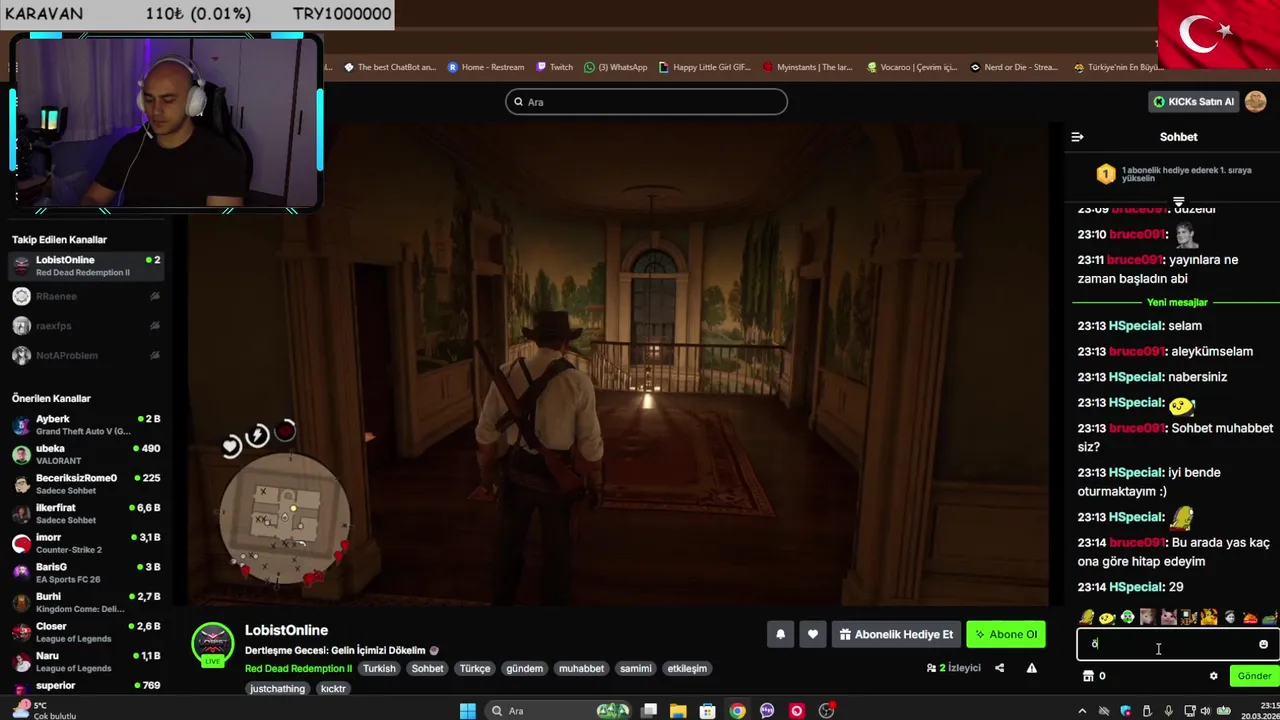Open RRaenee offline channel in sidebar
Image resolution: width=1280 pixels, height=720 pixels.
click(x=88, y=296)
